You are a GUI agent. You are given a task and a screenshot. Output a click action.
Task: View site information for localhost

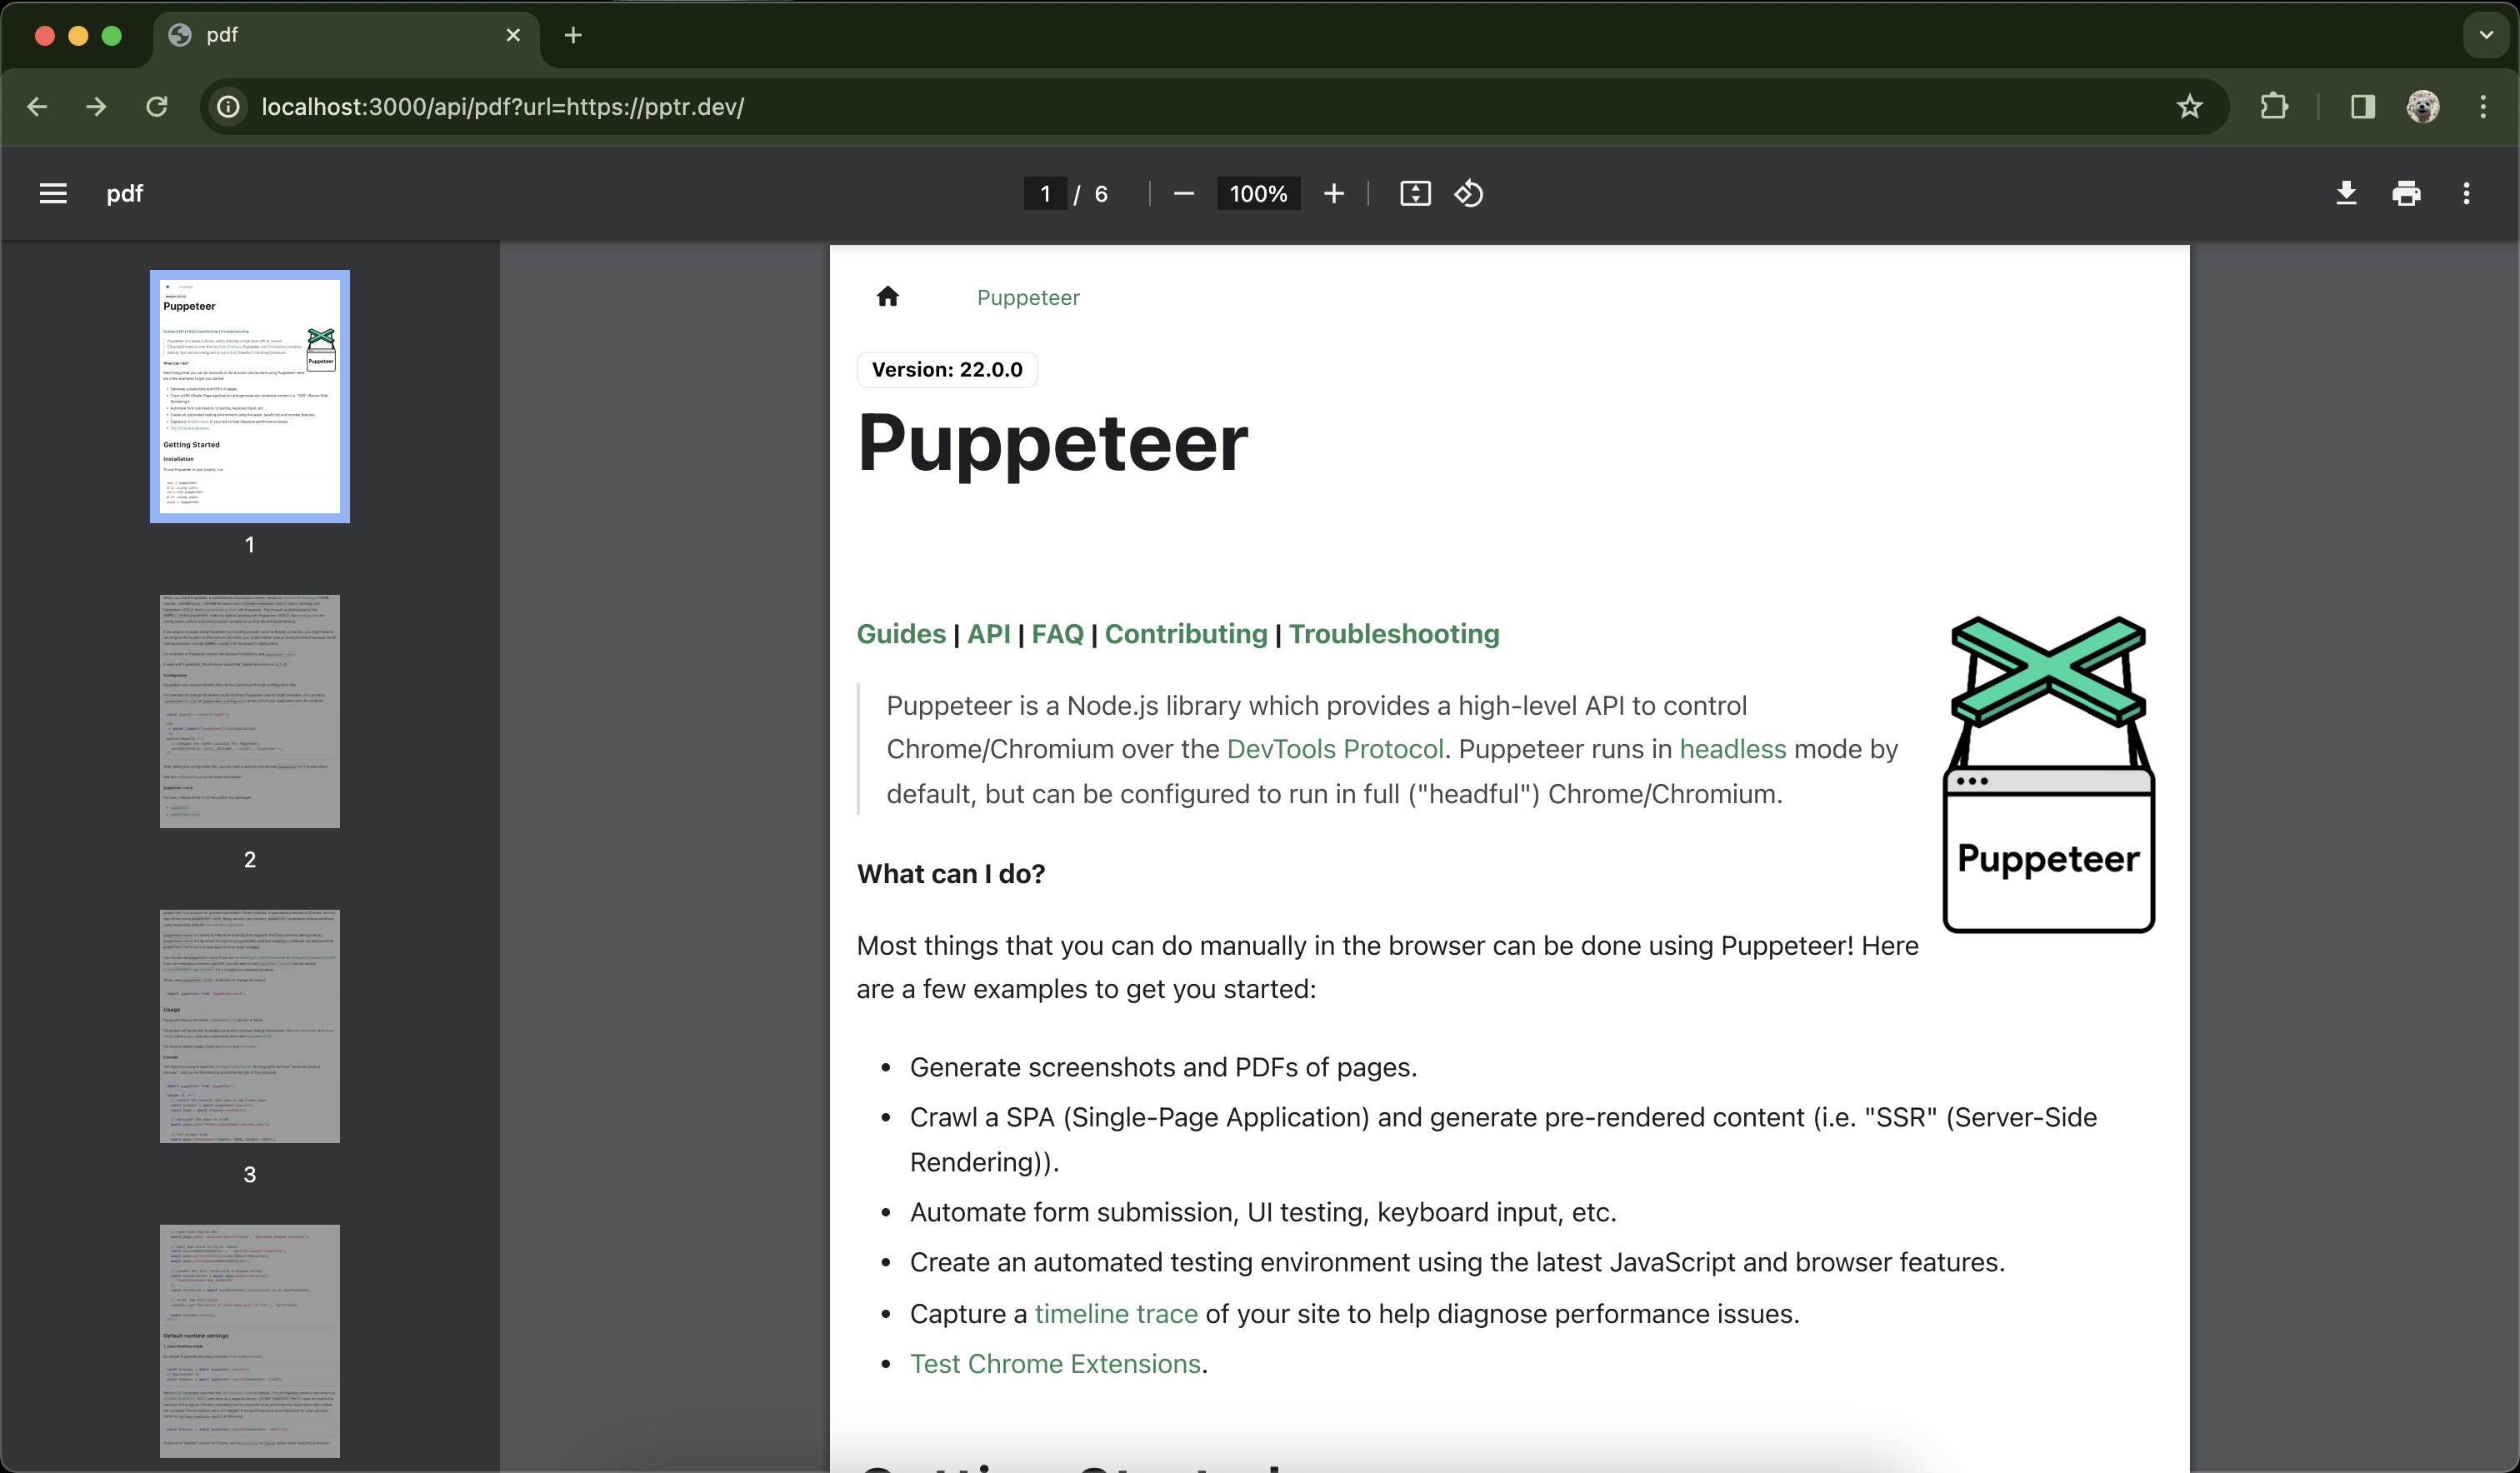point(228,106)
